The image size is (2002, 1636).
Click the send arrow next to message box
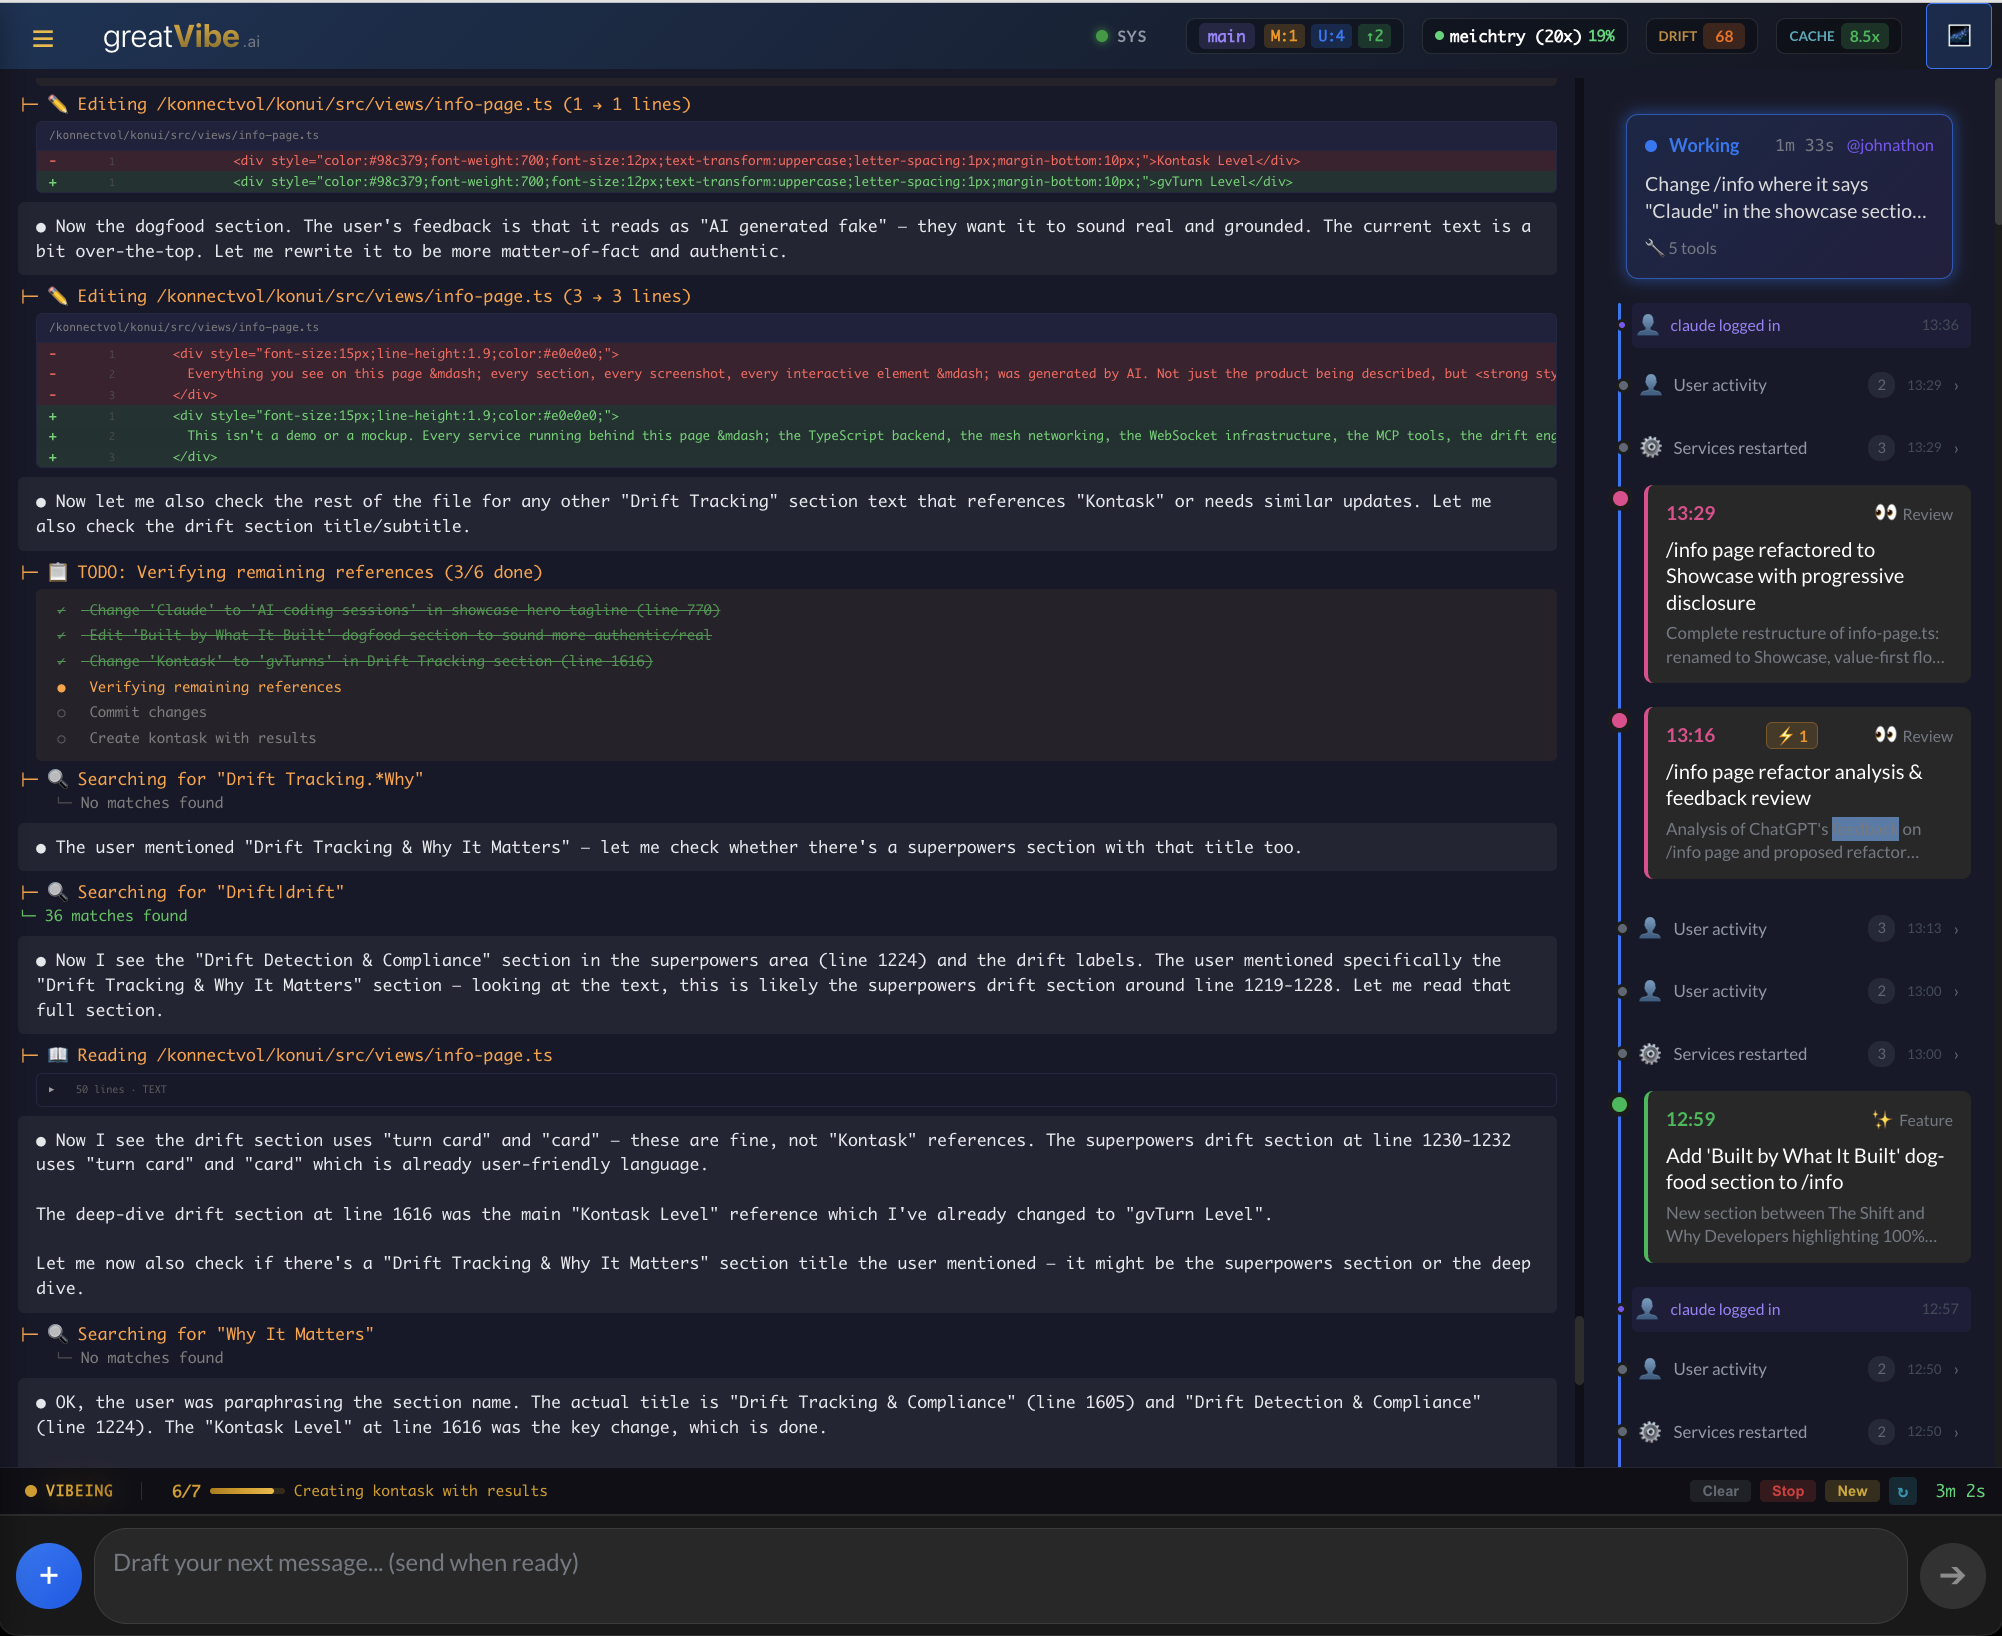[x=1952, y=1574]
